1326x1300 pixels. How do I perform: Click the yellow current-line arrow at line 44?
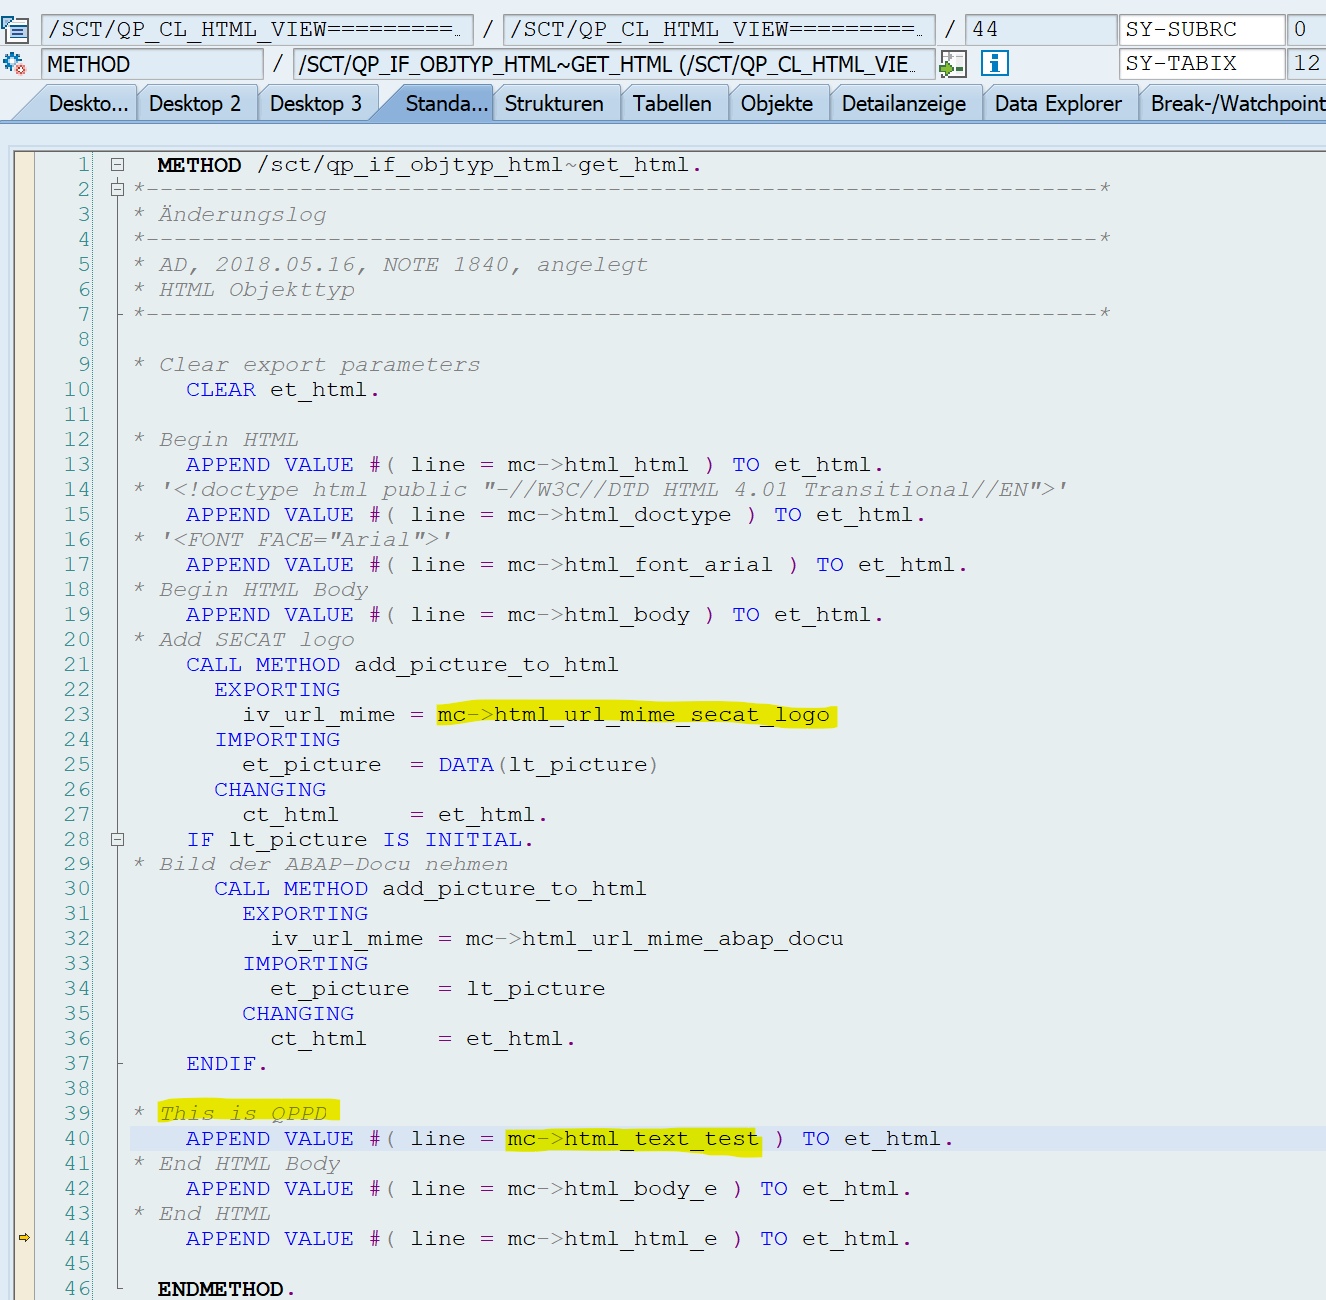pos(24,1238)
